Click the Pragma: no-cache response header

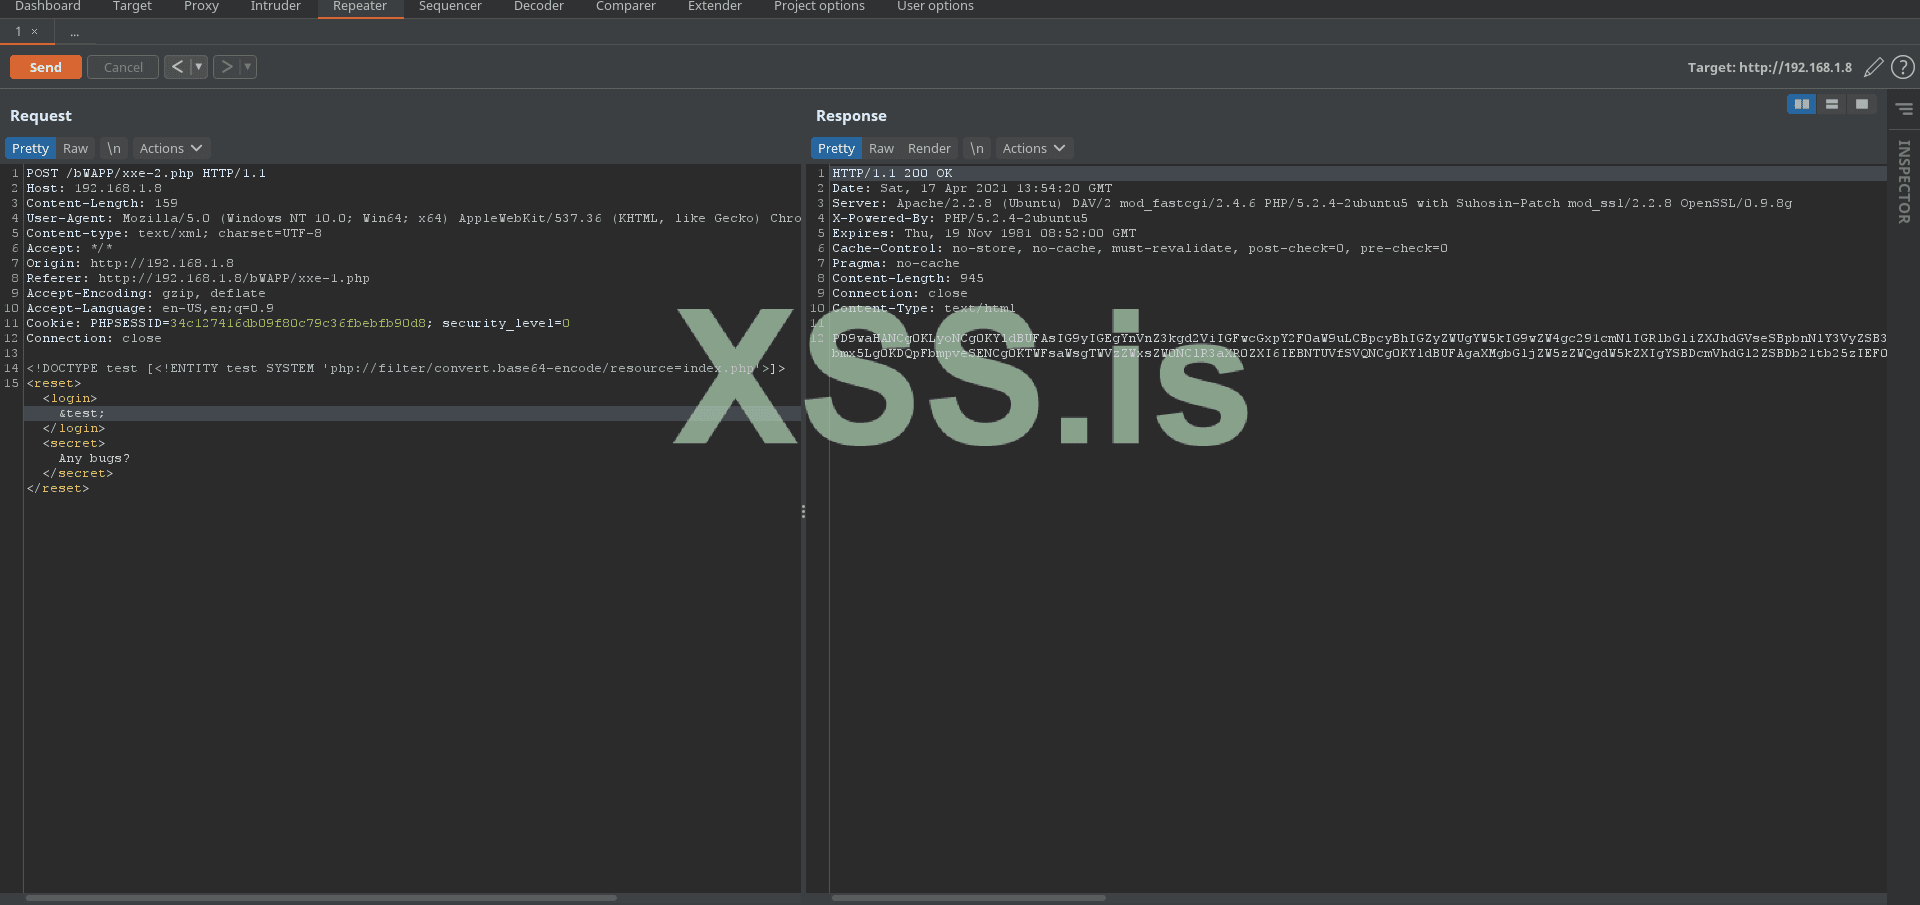point(896,264)
